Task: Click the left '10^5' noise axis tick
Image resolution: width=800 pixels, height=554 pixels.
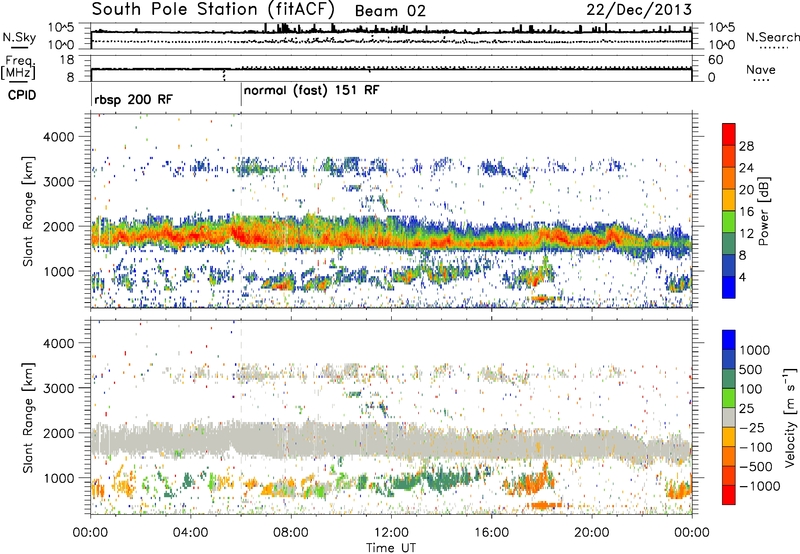Action: coord(61,28)
